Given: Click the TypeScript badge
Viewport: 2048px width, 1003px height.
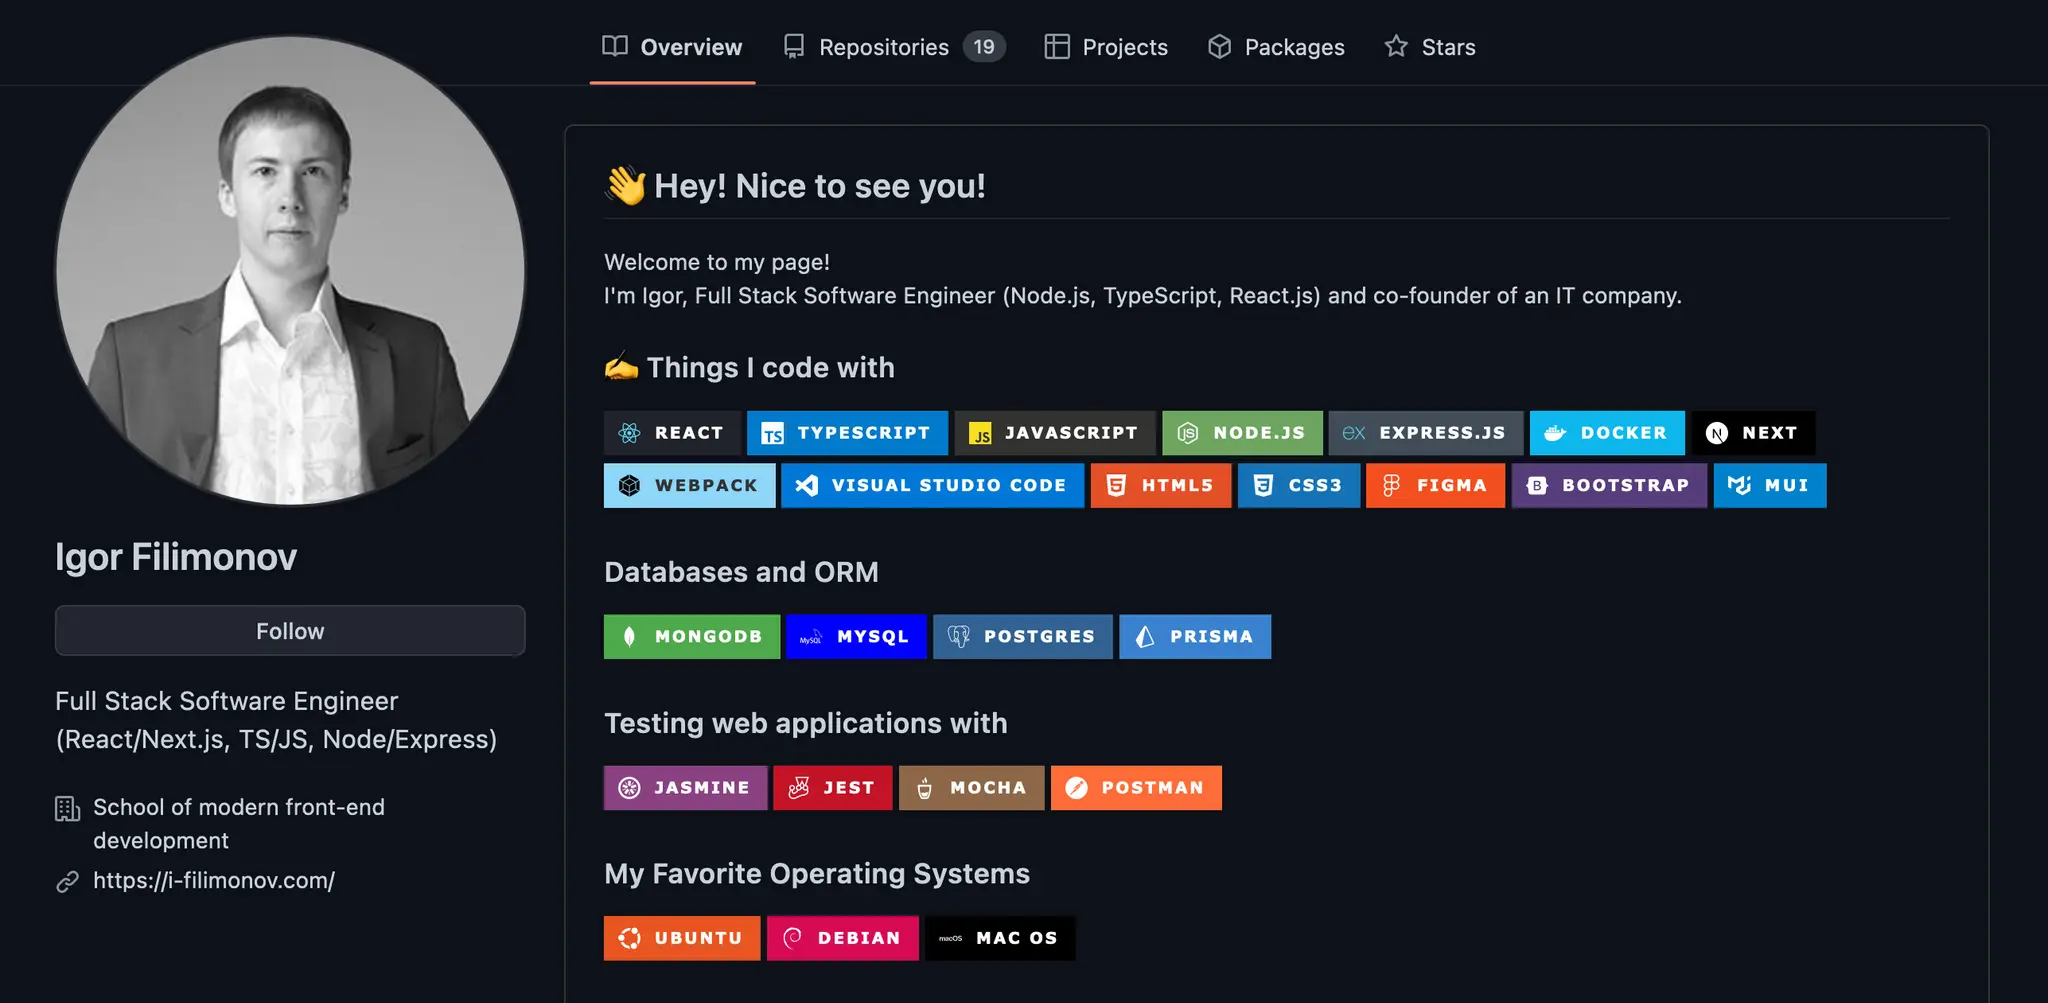Looking at the screenshot, I should point(847,433).
